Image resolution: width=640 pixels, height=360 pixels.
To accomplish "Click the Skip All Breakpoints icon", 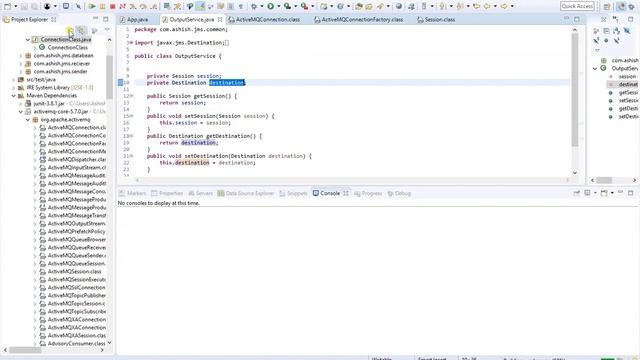I will click(78, 6).
